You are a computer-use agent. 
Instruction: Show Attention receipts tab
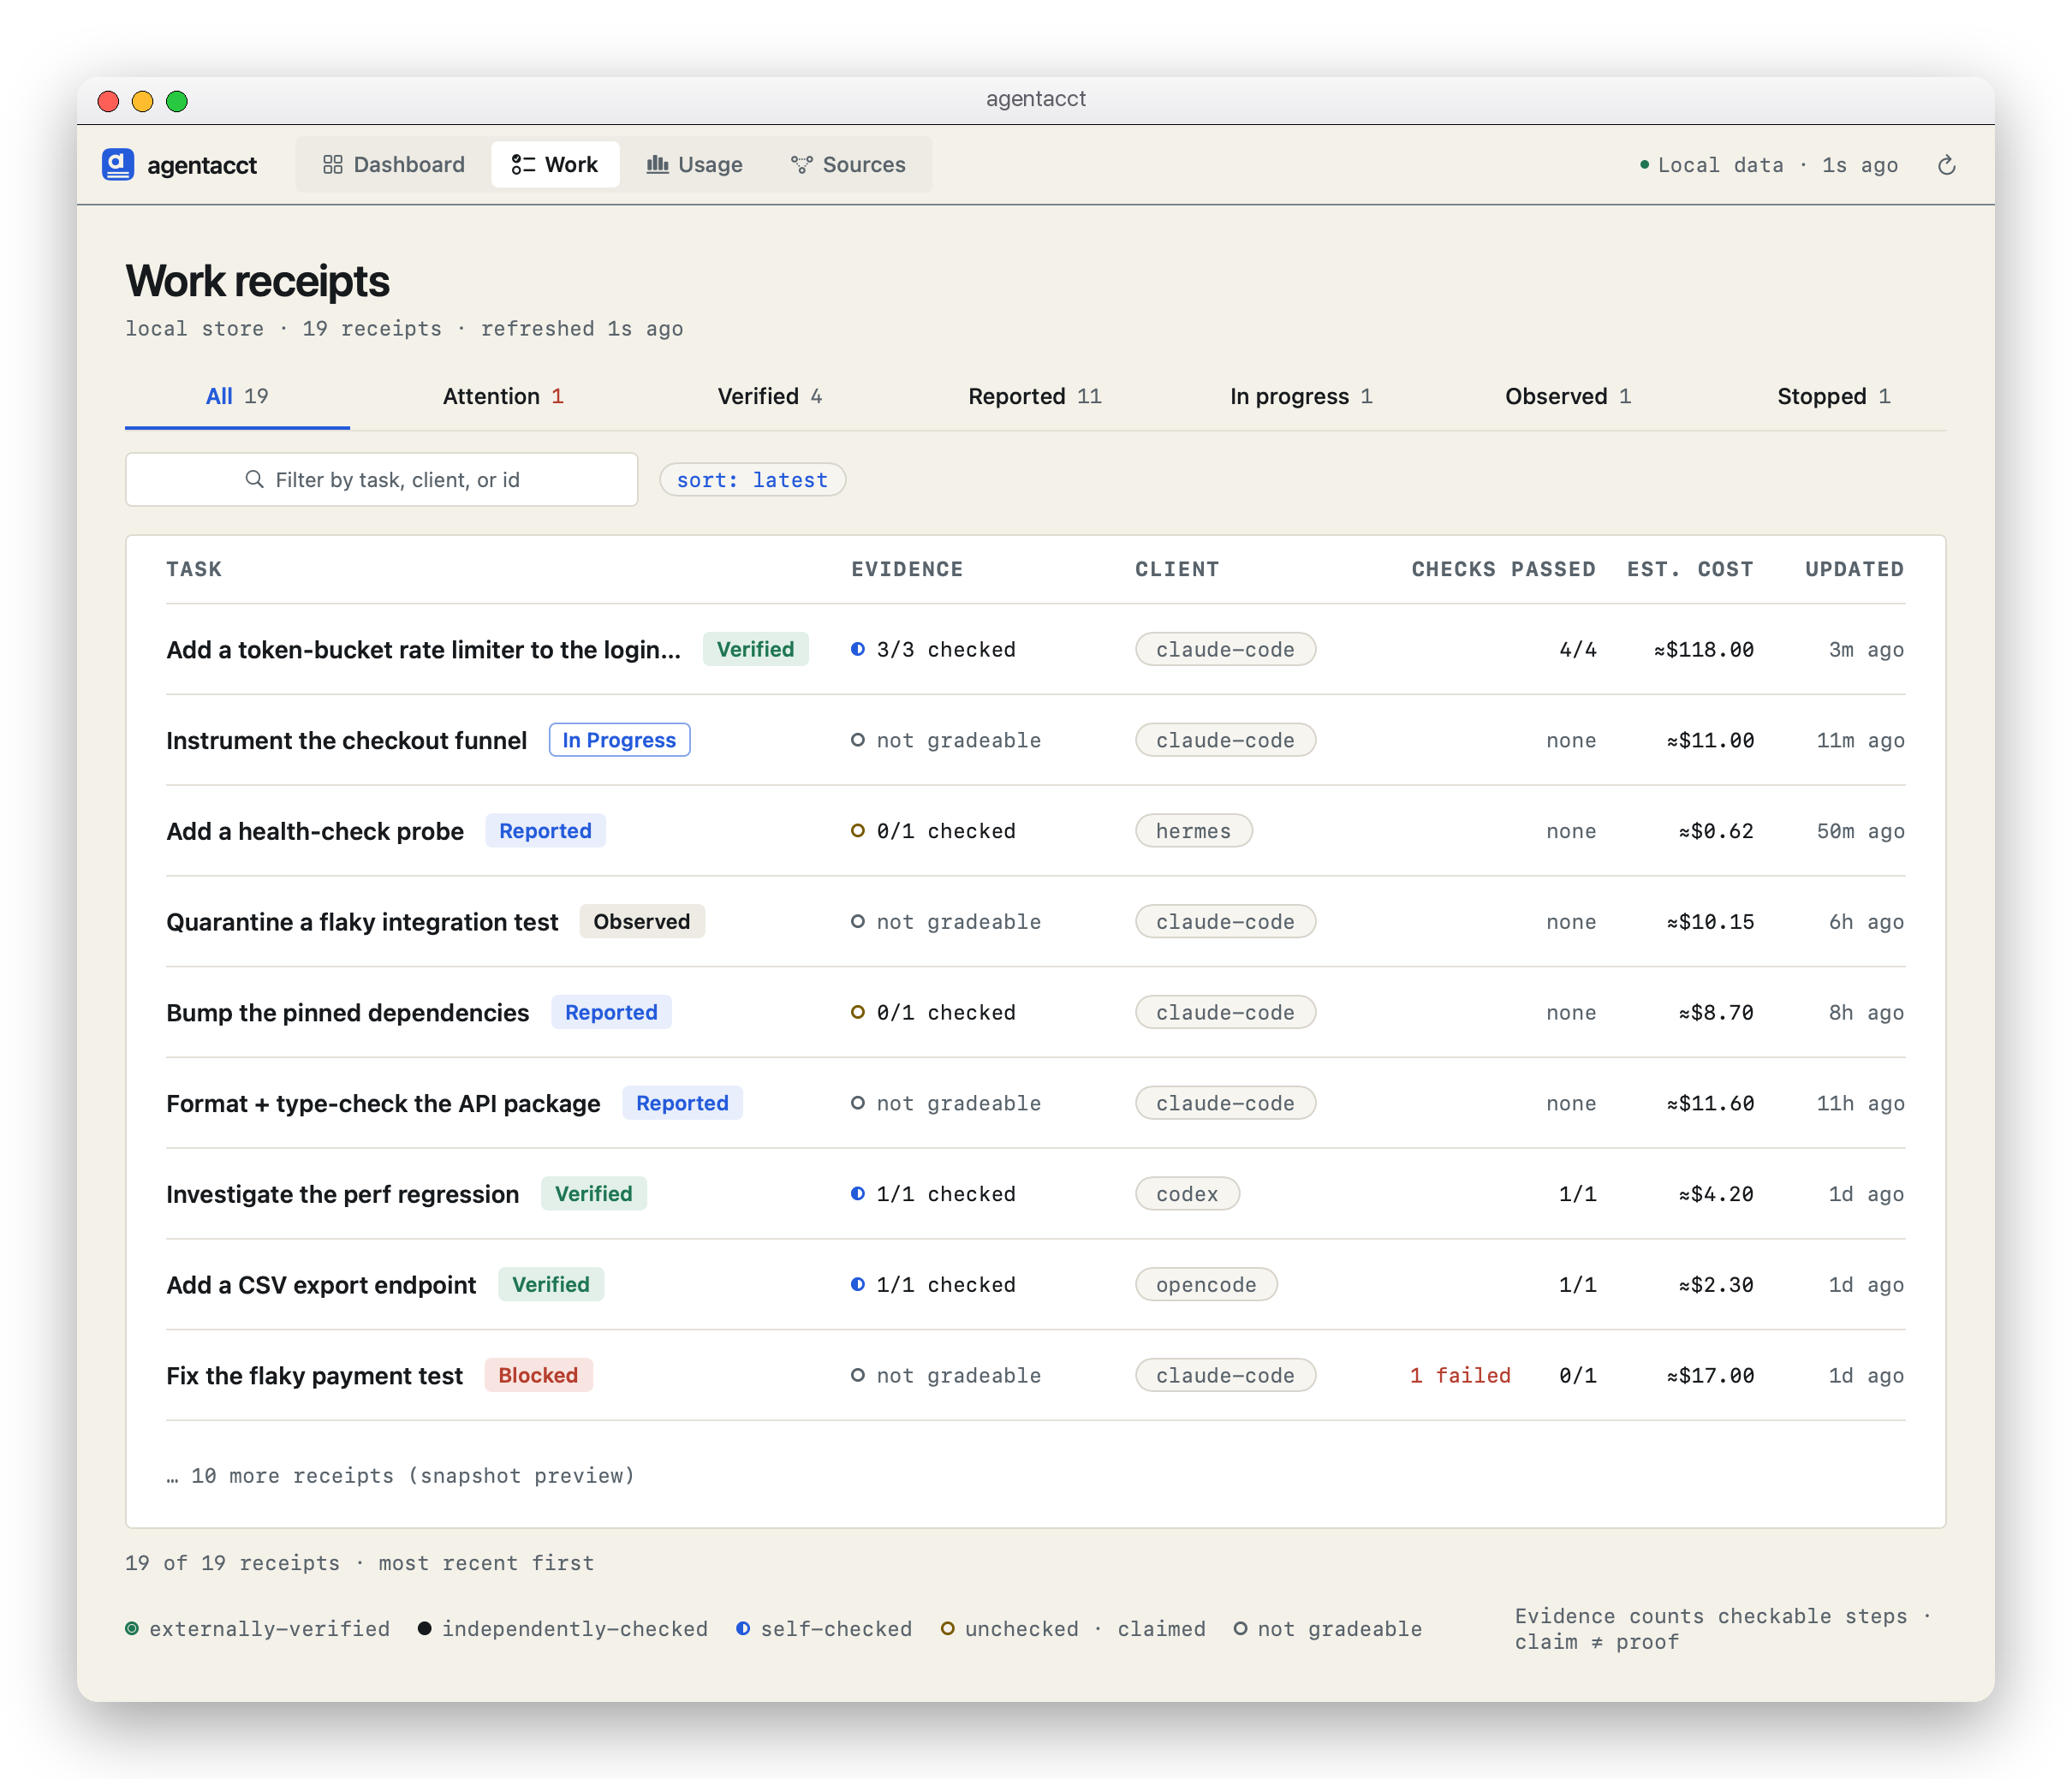pos(503,396)
